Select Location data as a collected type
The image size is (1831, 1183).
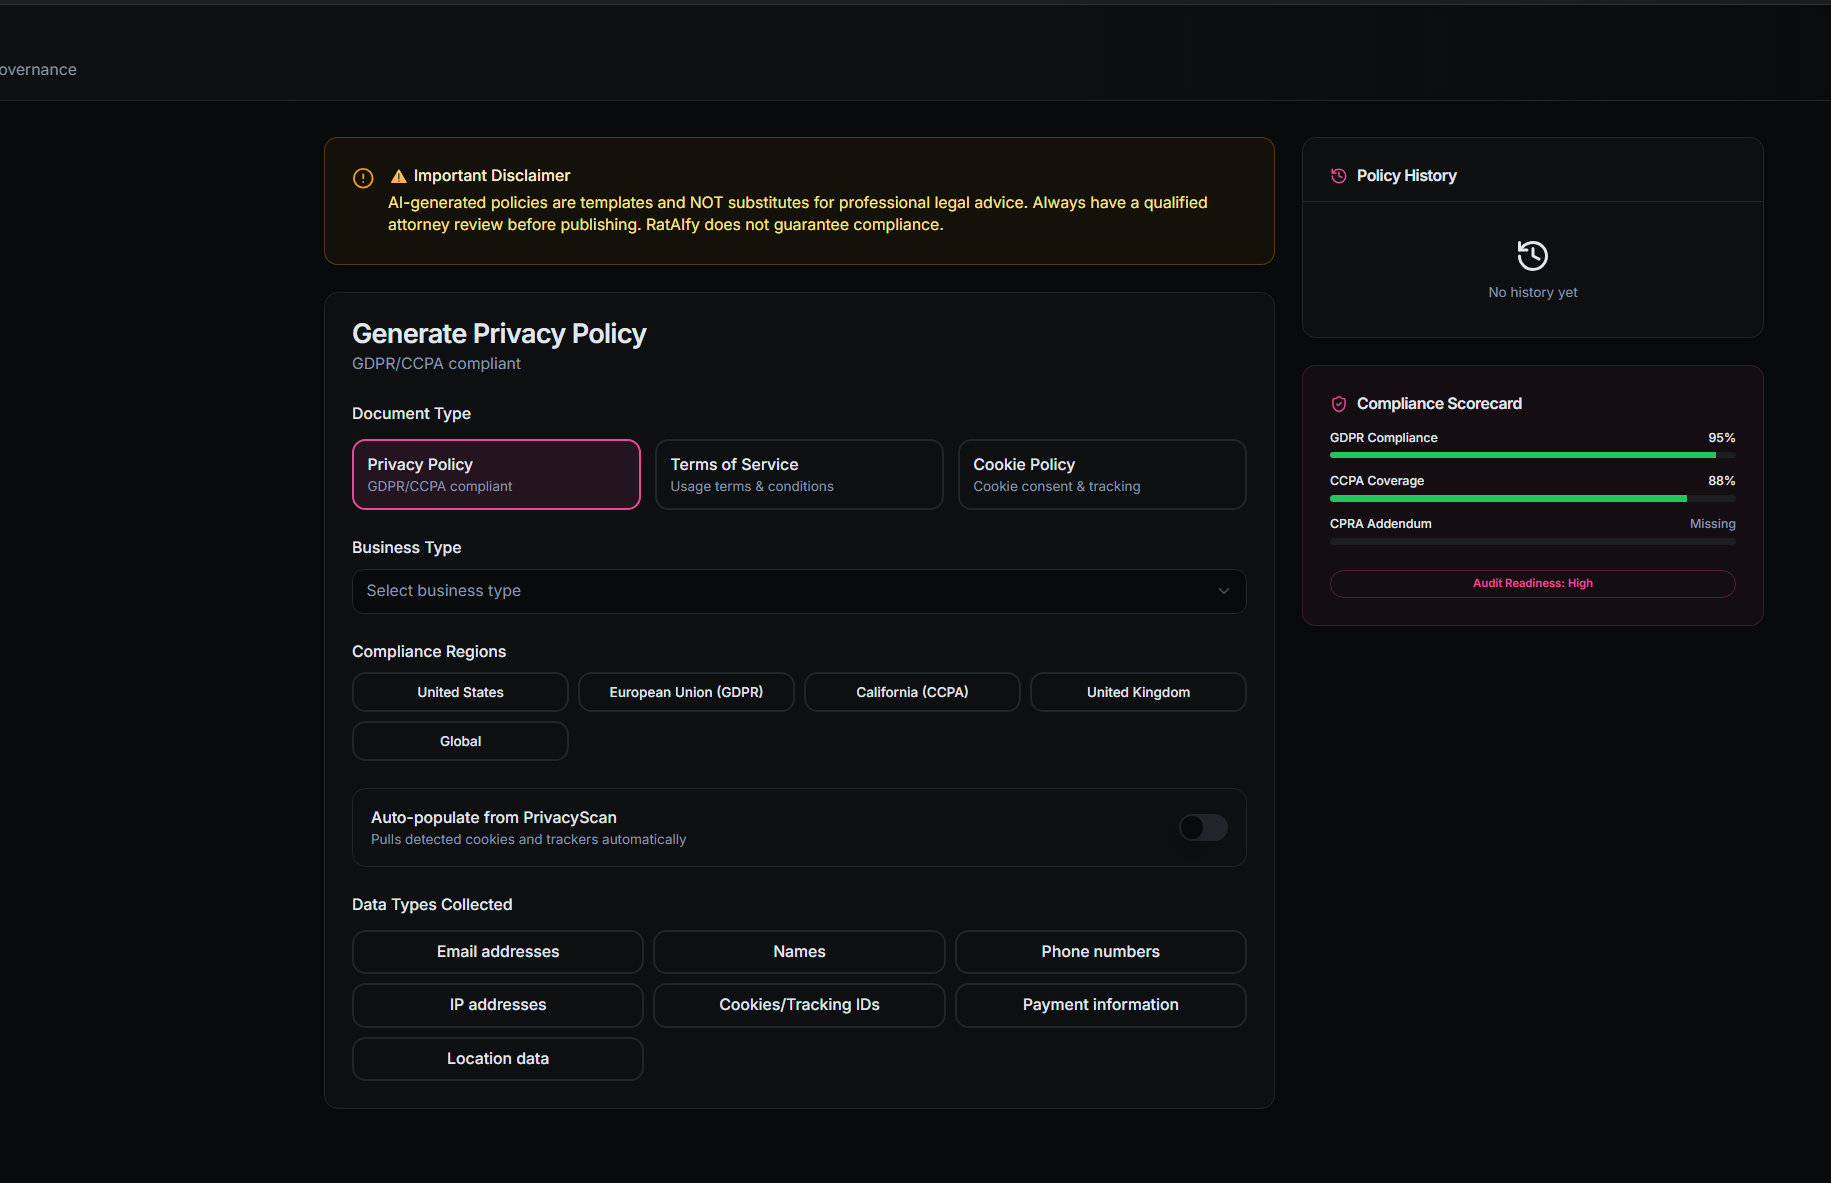[x=497, y=1058]
